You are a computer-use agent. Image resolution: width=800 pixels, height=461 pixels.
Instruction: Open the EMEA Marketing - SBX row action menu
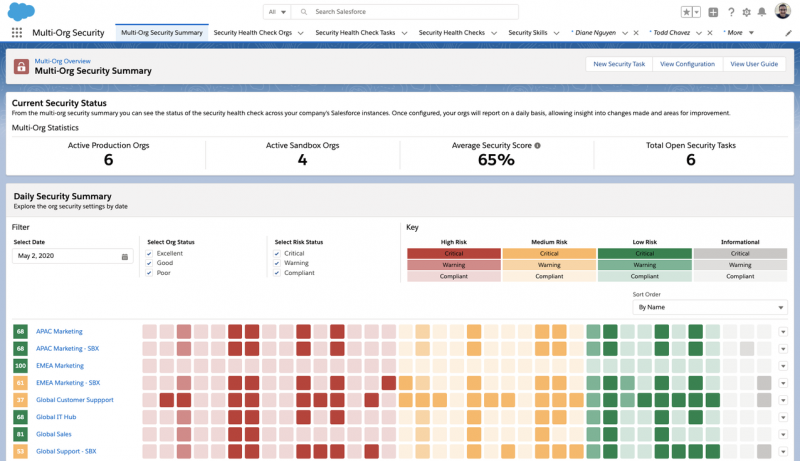(783, 383)
